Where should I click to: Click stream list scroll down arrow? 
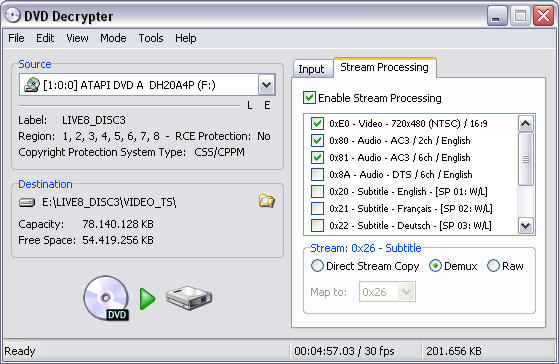click(526, 225)
